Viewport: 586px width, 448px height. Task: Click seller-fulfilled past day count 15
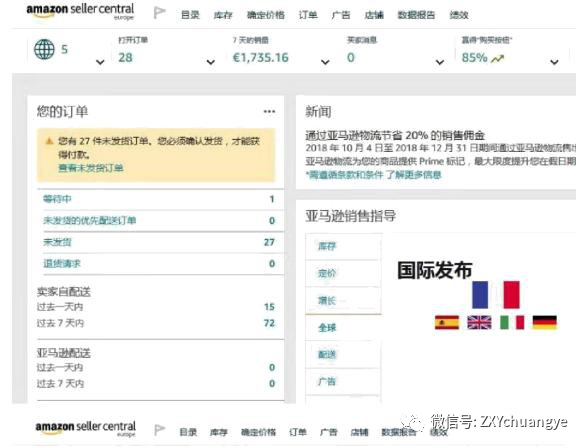(x=269, y=307)
